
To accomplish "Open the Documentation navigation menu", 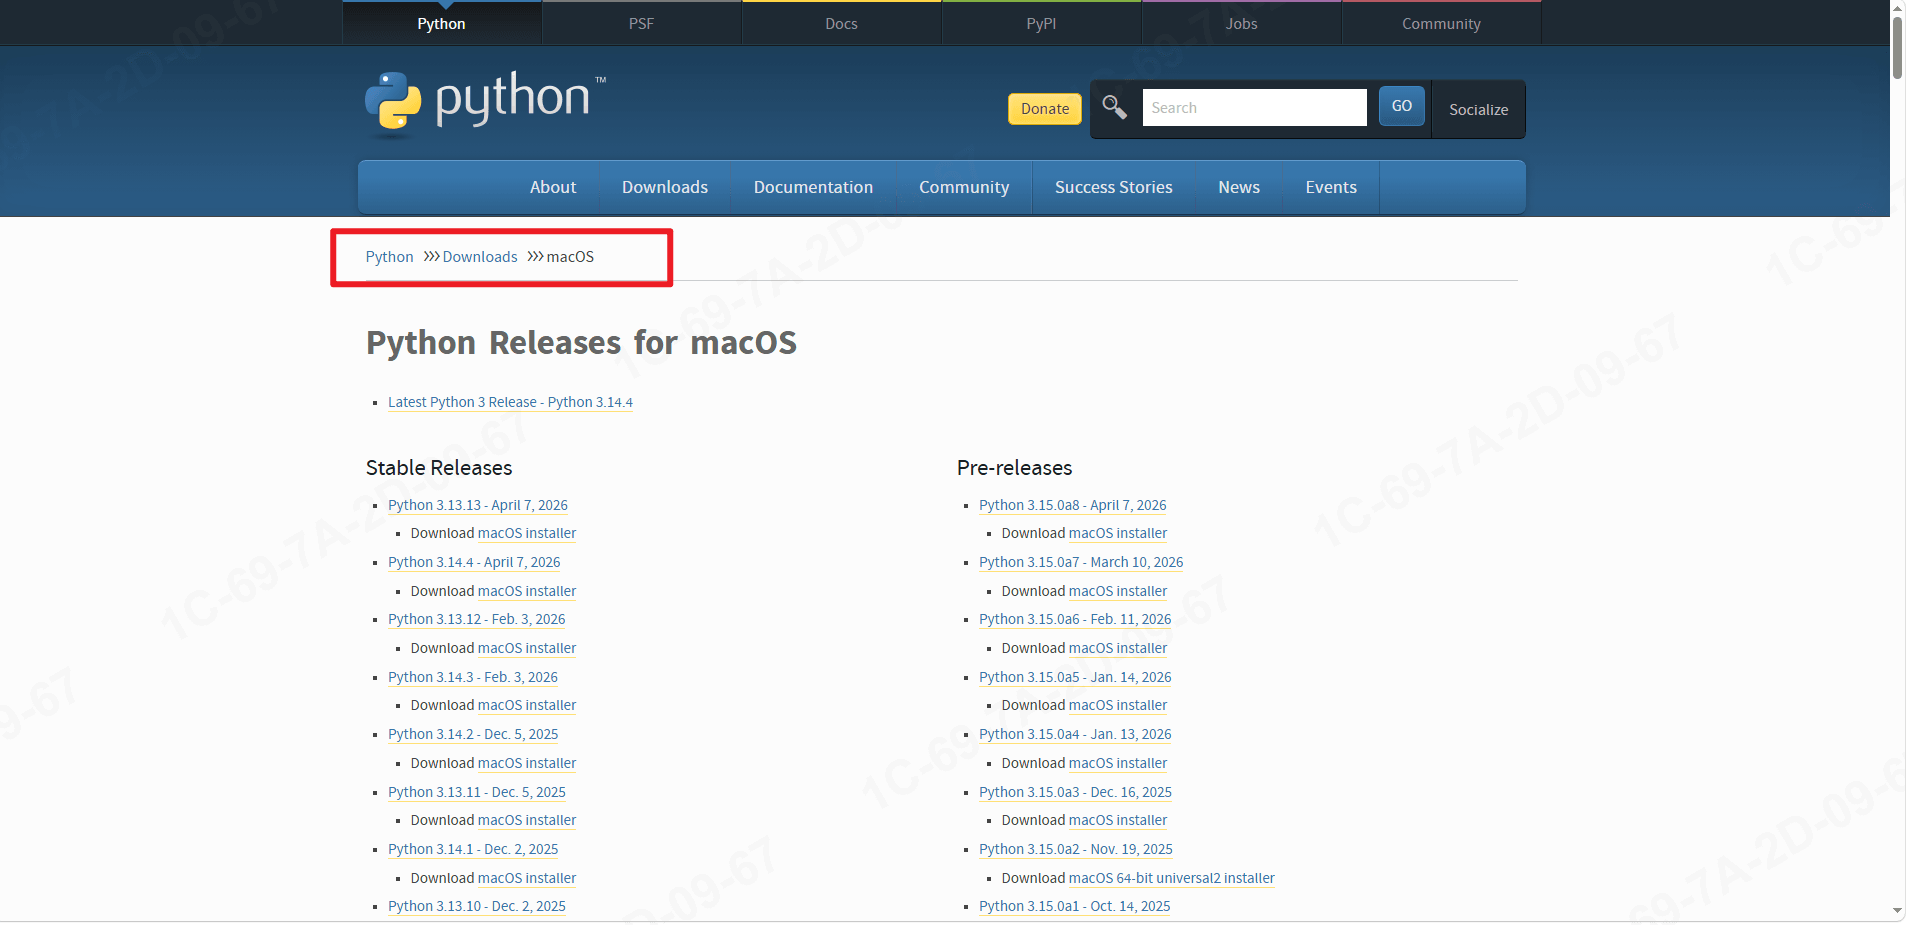I will 813,187.
